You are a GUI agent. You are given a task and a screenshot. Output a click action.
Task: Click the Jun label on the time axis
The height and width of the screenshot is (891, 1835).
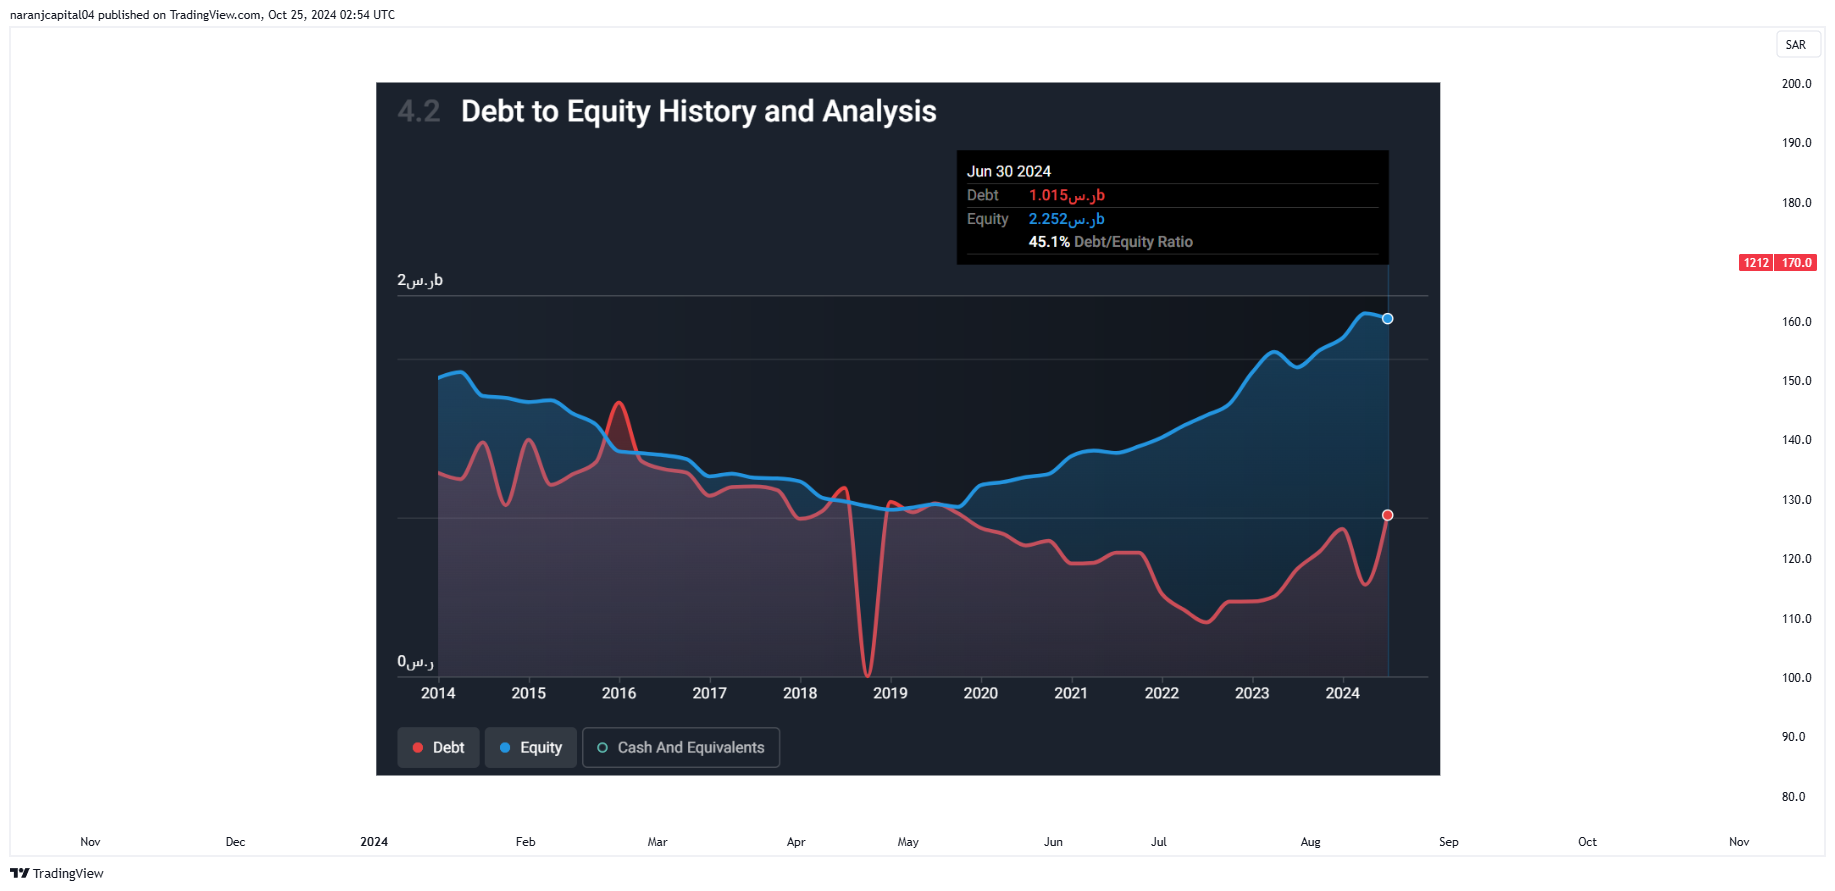[1053, 842]
